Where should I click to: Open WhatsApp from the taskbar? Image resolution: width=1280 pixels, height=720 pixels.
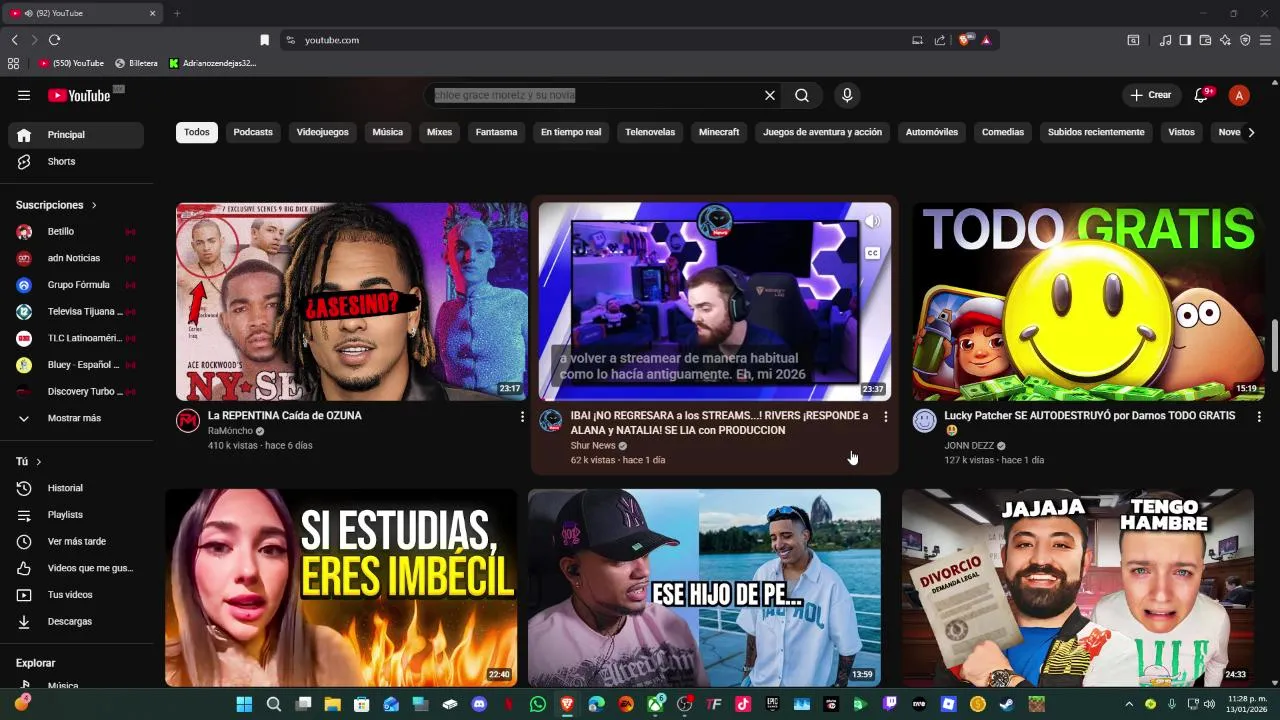pos(538,704)
